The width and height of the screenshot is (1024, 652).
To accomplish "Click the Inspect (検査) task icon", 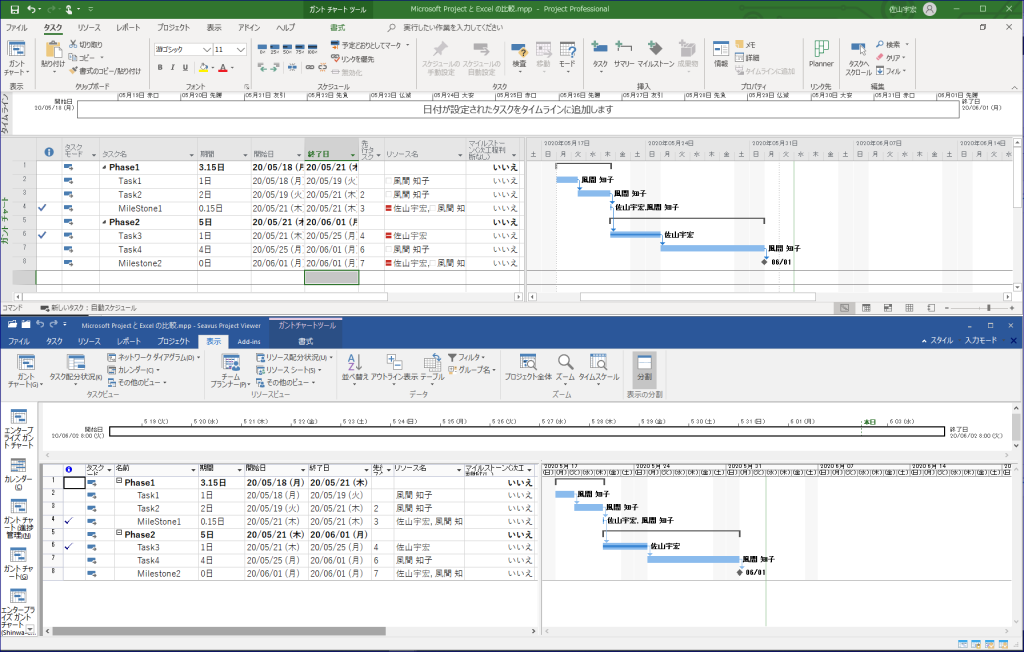I will click(x=519, y=56).
